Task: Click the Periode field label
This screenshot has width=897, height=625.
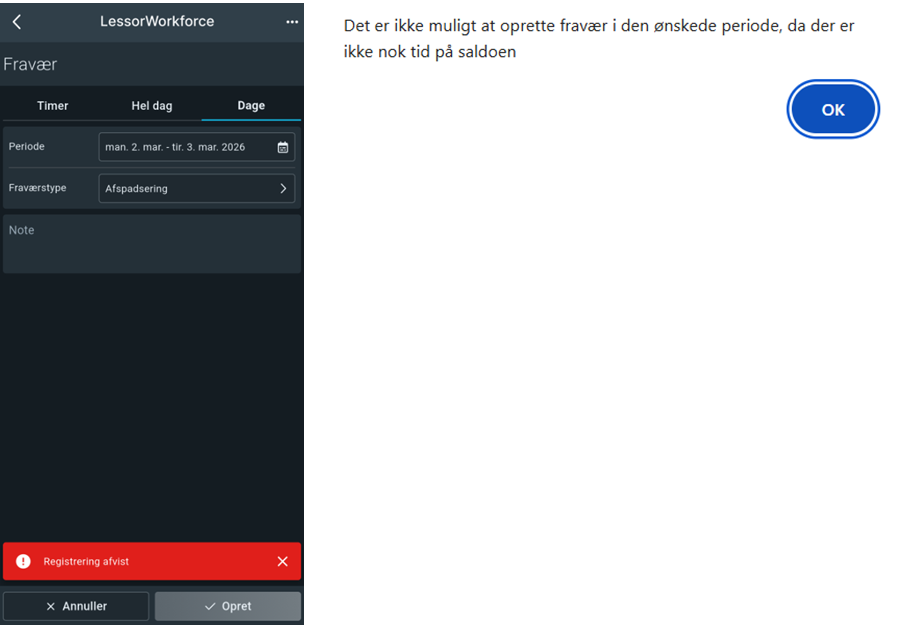Action: pyautogui.click(x=27, y=146)
